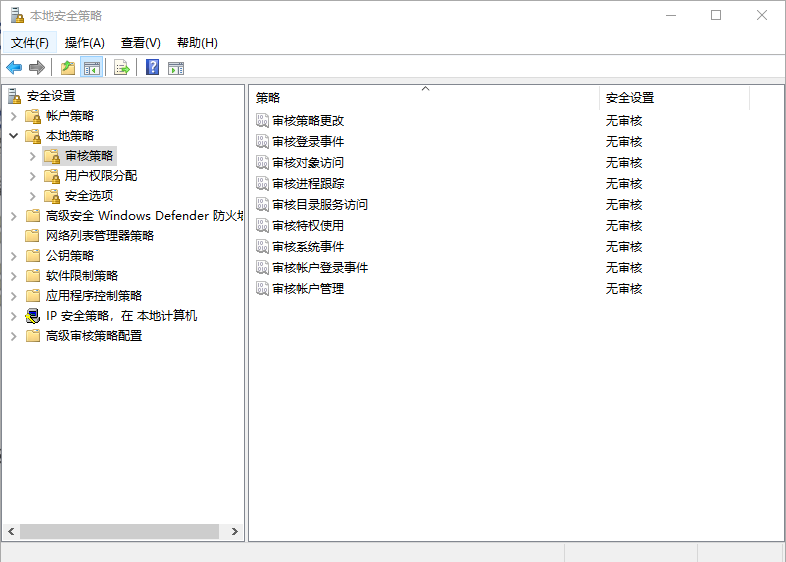Select the 审核帐户管理 policy text
The height and width of the screenshot is (562, 786).
point(308,289)
